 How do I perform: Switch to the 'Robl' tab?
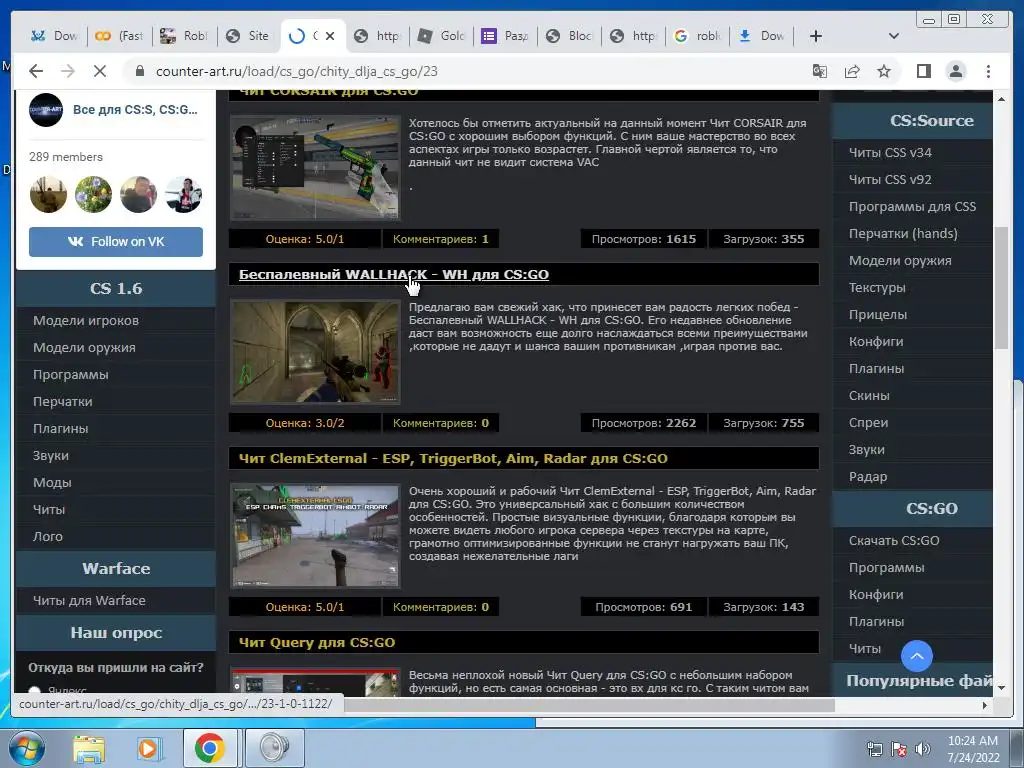click(x=184, y=36)
